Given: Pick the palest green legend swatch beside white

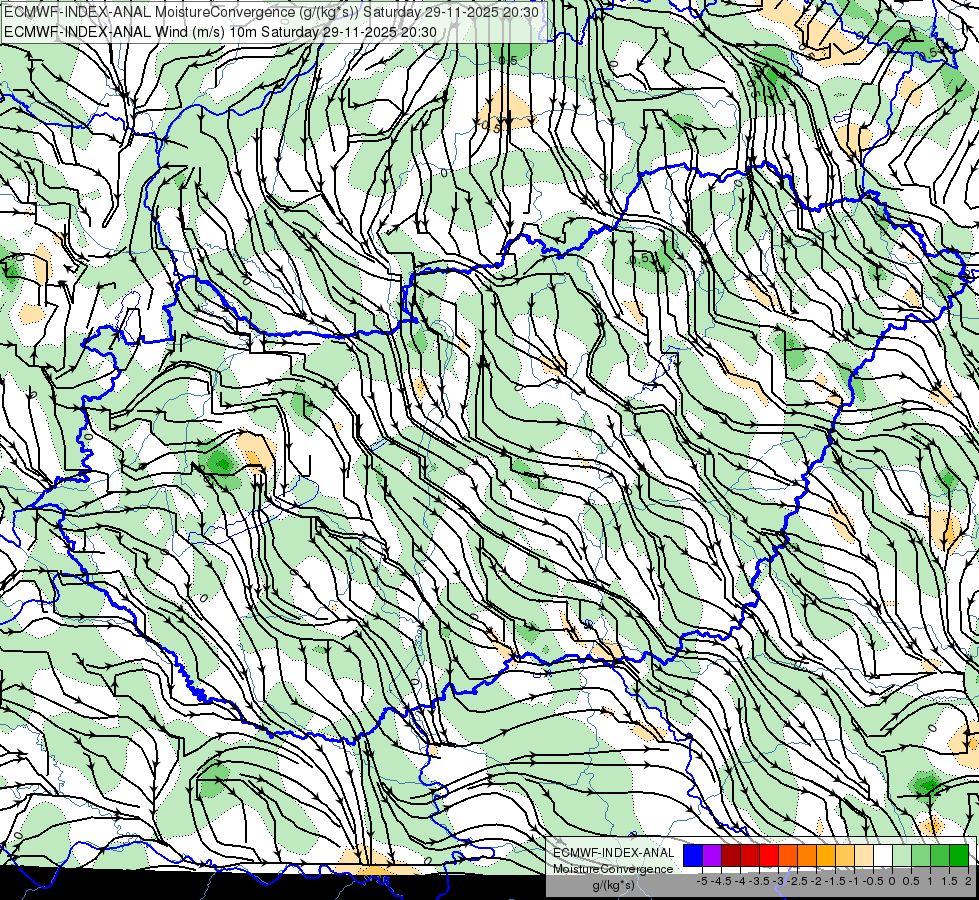Looking at the screenshot, I should tap(902, 855).
